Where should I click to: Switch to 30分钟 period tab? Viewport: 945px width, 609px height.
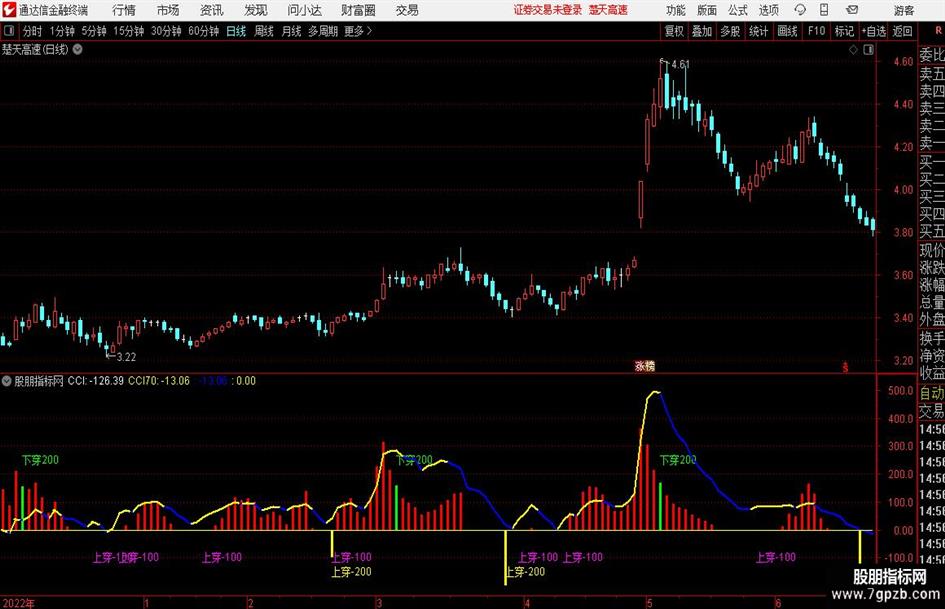166,31
